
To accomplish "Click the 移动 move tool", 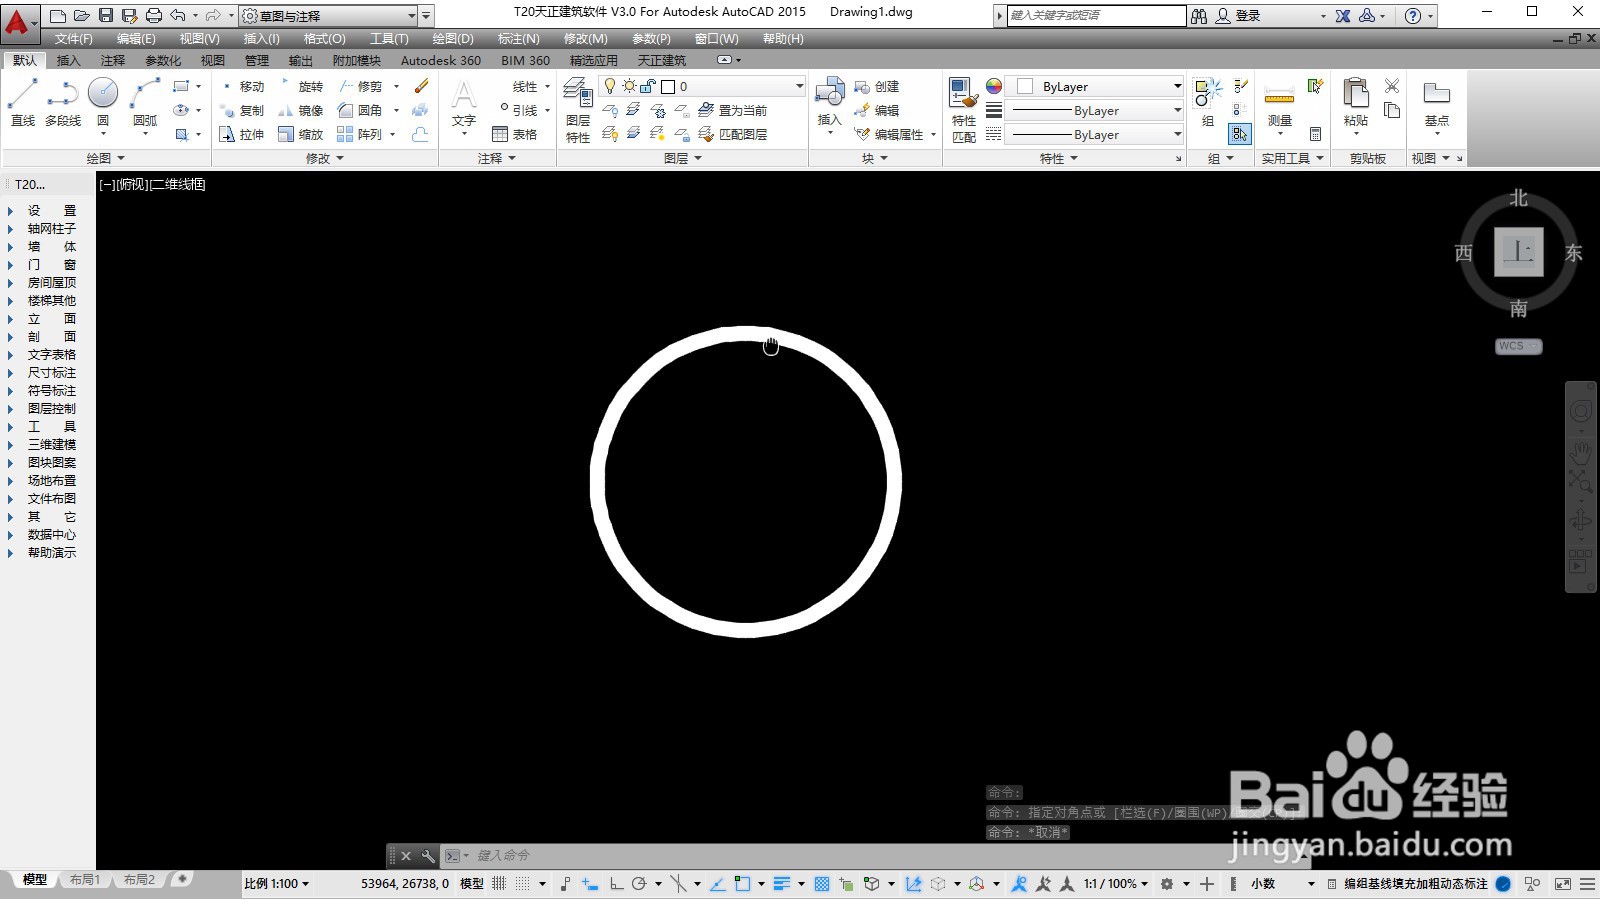I will click(x=241, y=86).
